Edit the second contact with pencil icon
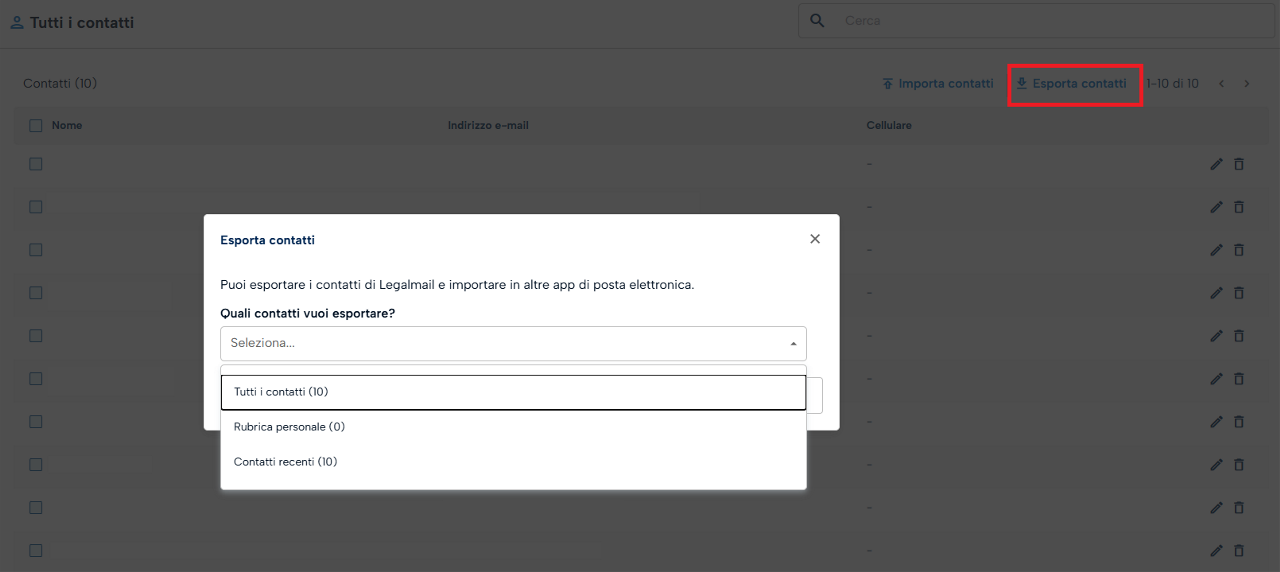This screenshot has height=572, width=1280. pos(1216,207)
